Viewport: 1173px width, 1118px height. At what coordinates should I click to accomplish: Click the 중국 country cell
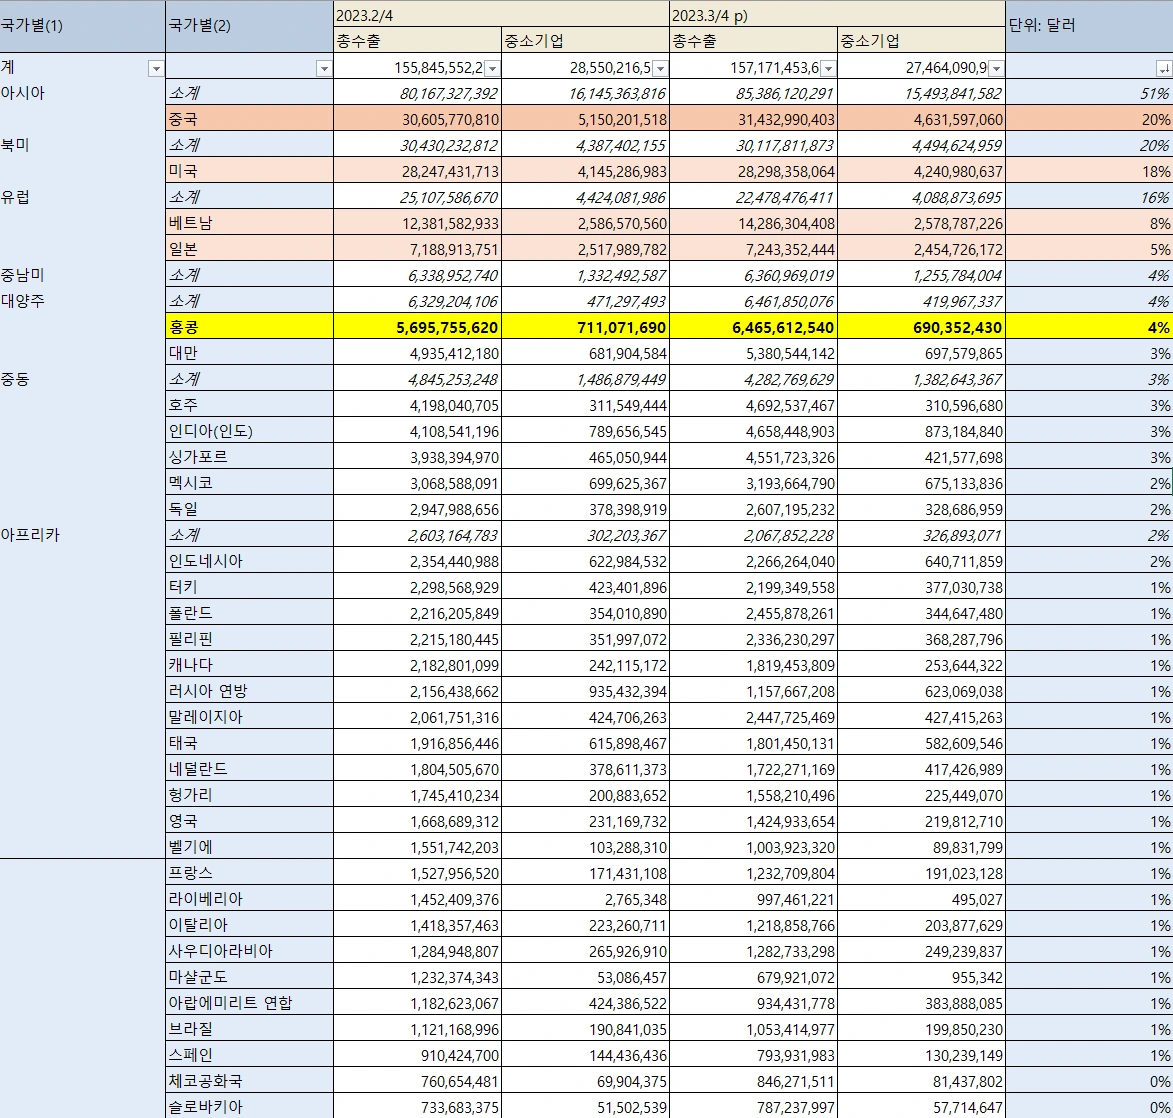(249, 119)
